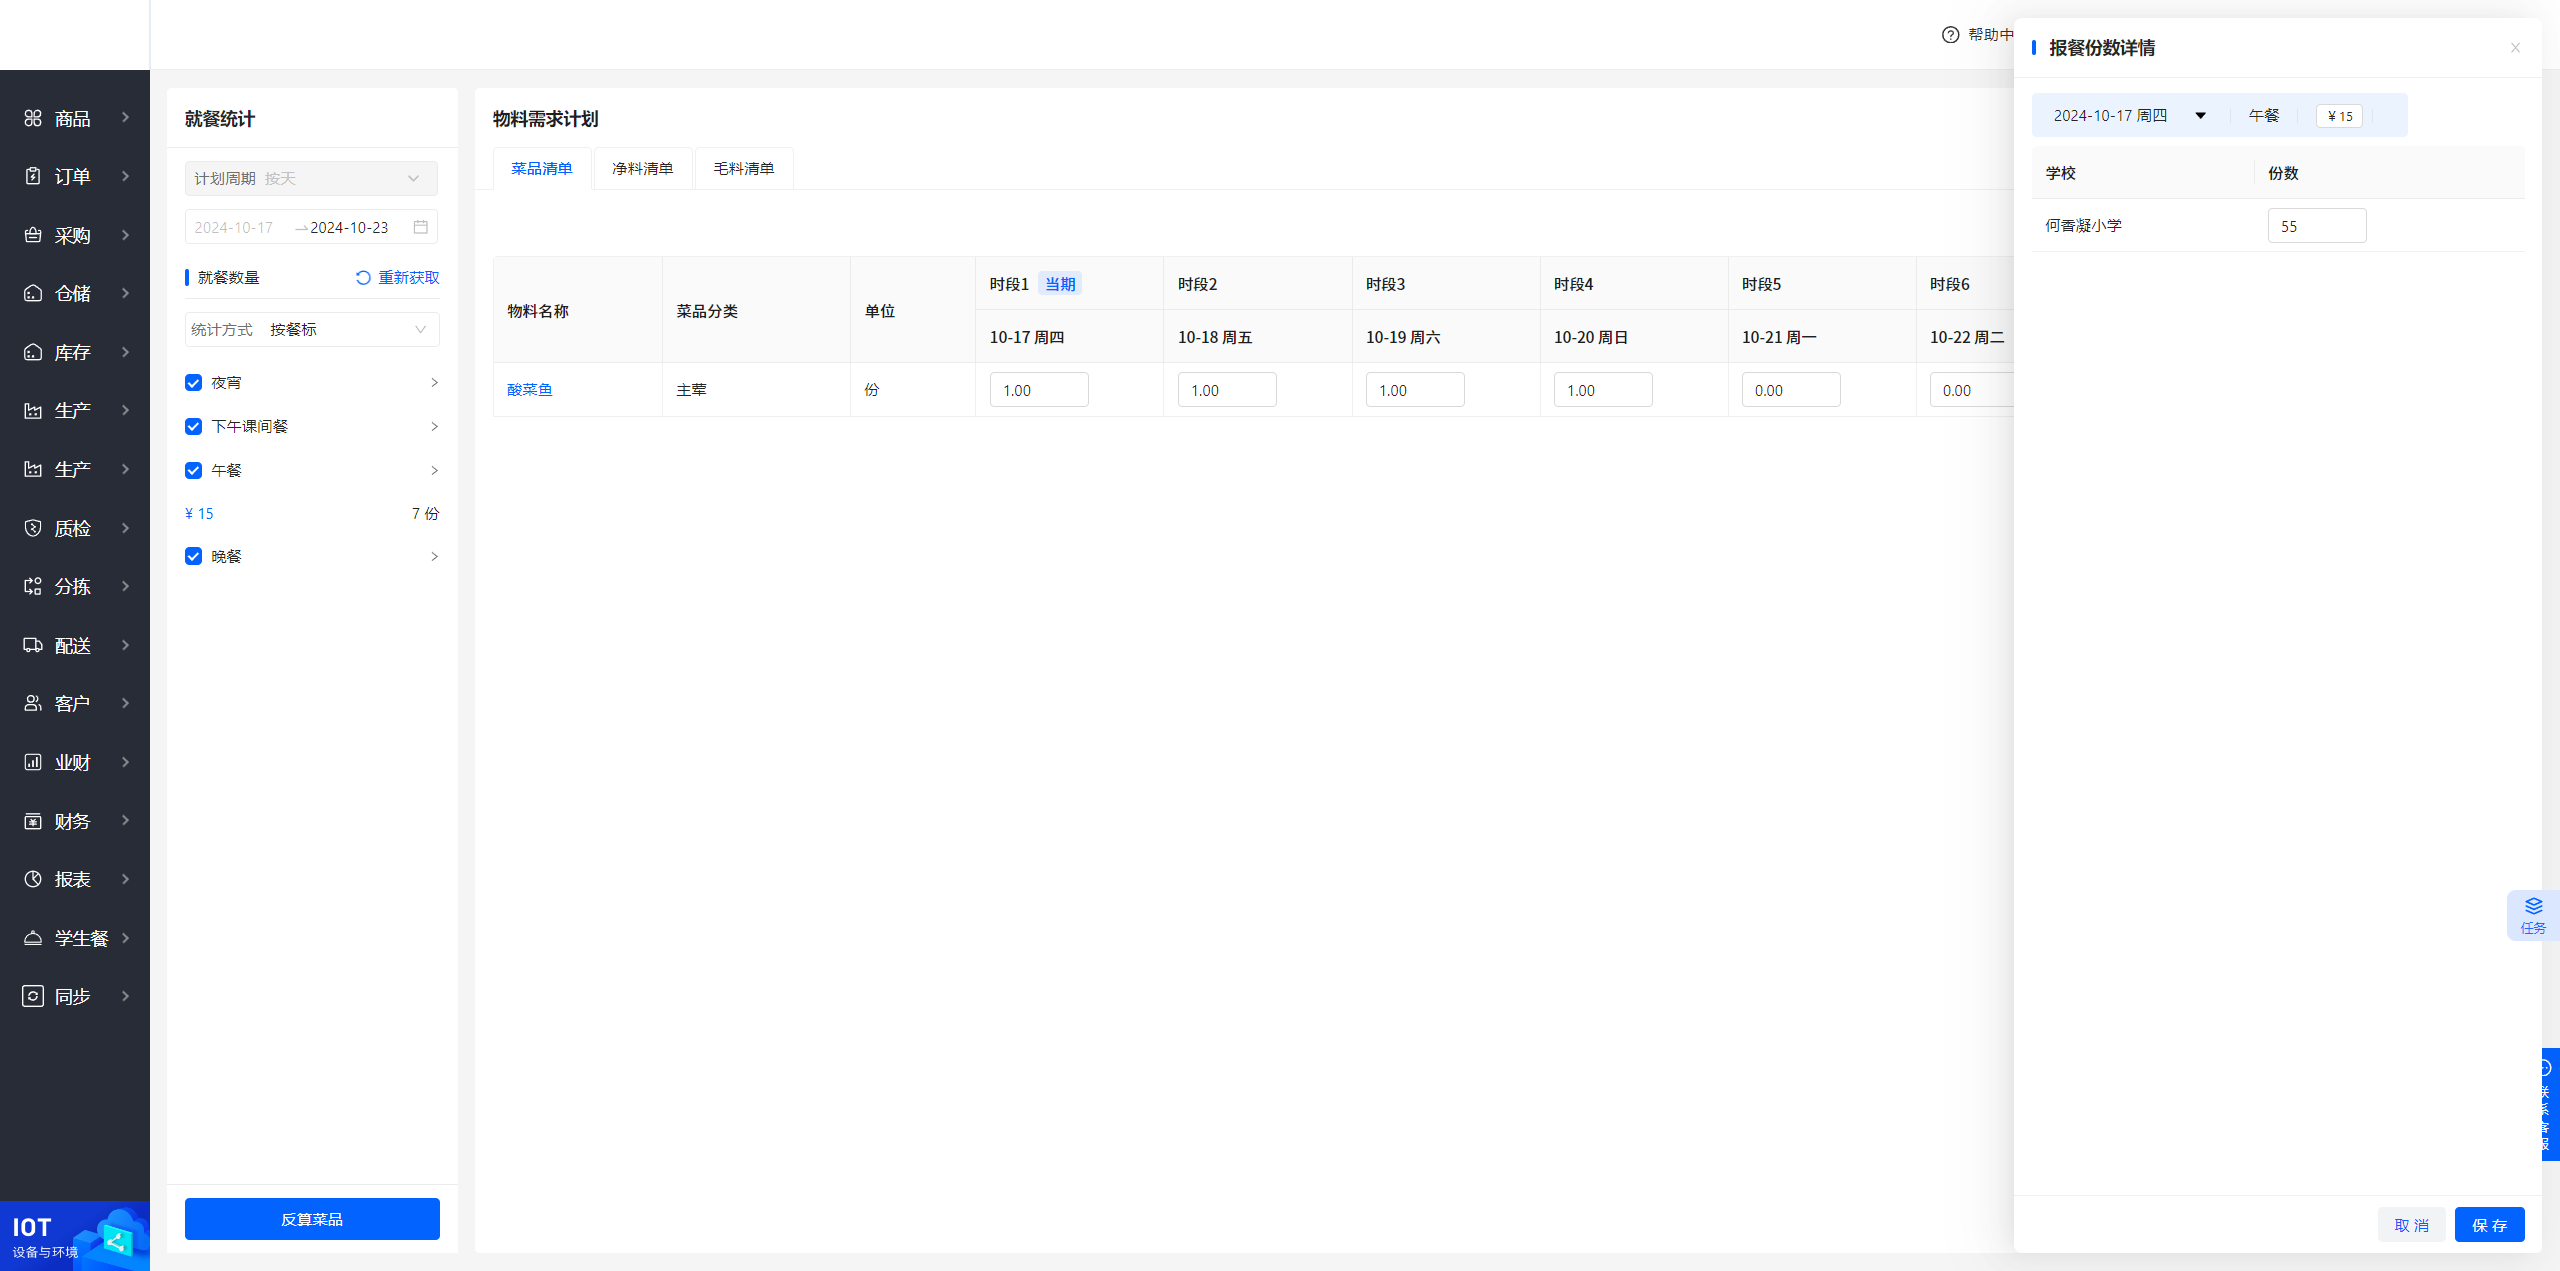Screen dimensions: 2560x1271
Task: Expand the 晚餐 row chevron
Action: 434,557
